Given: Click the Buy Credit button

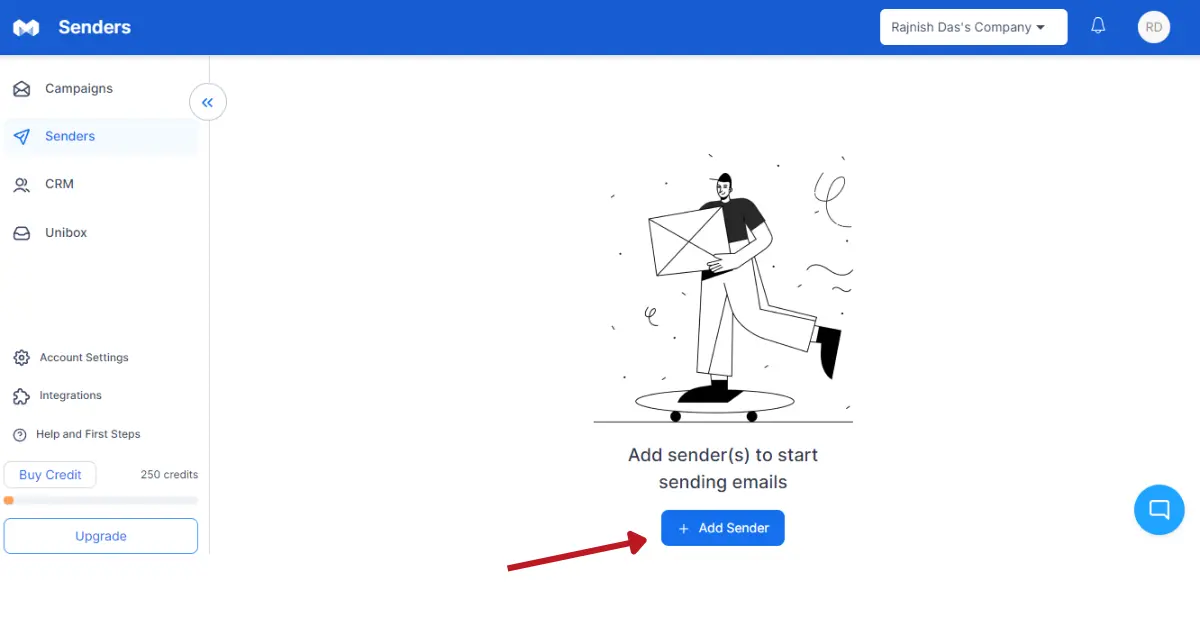Looking at the screenshot, I should (50, 475).
